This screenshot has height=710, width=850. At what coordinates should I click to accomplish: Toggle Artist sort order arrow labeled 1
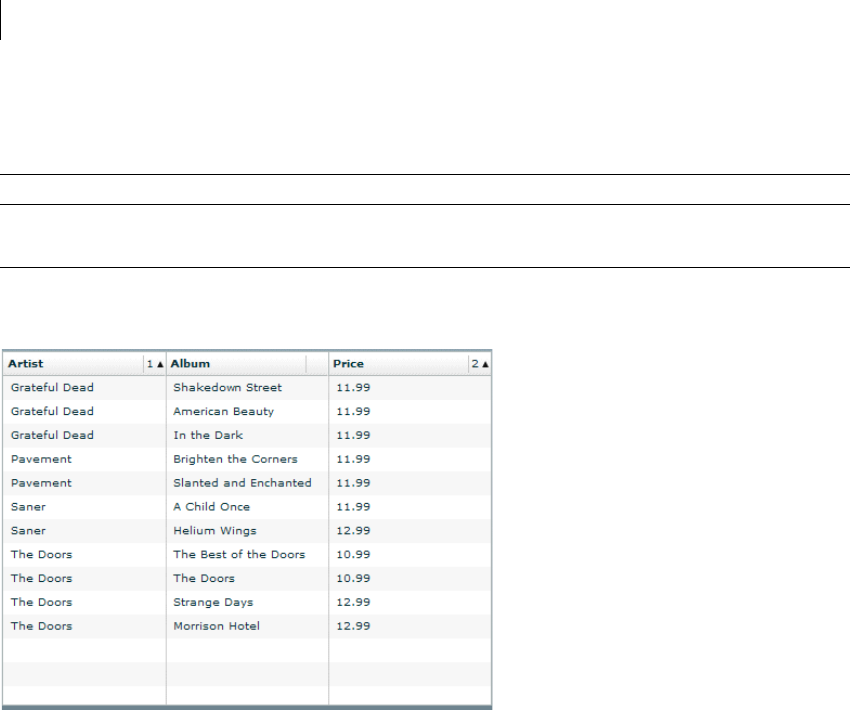coord(154,364)
